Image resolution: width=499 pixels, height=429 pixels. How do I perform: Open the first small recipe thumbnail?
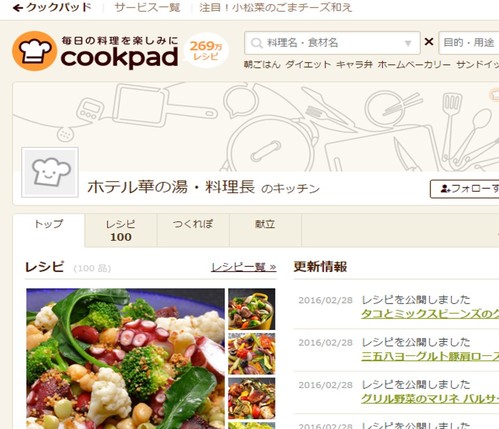[x=252, y=309]
